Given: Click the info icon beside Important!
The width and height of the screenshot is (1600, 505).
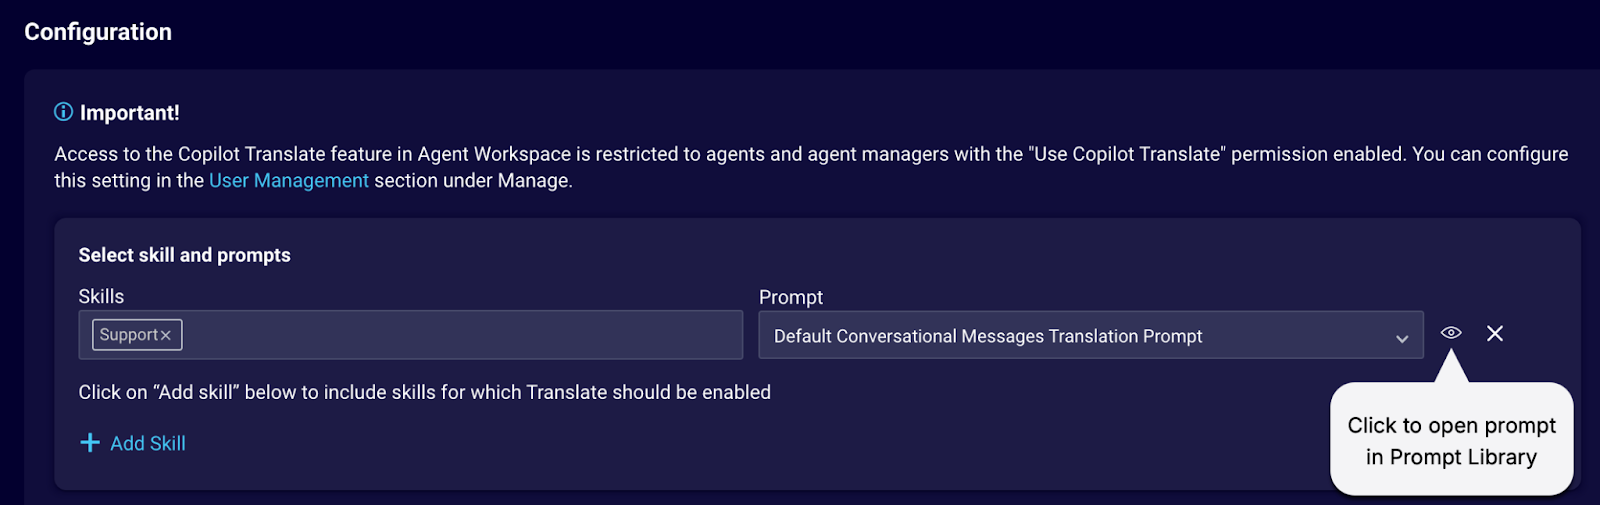Looking at the screenshot, I should [x=63, y=112].
